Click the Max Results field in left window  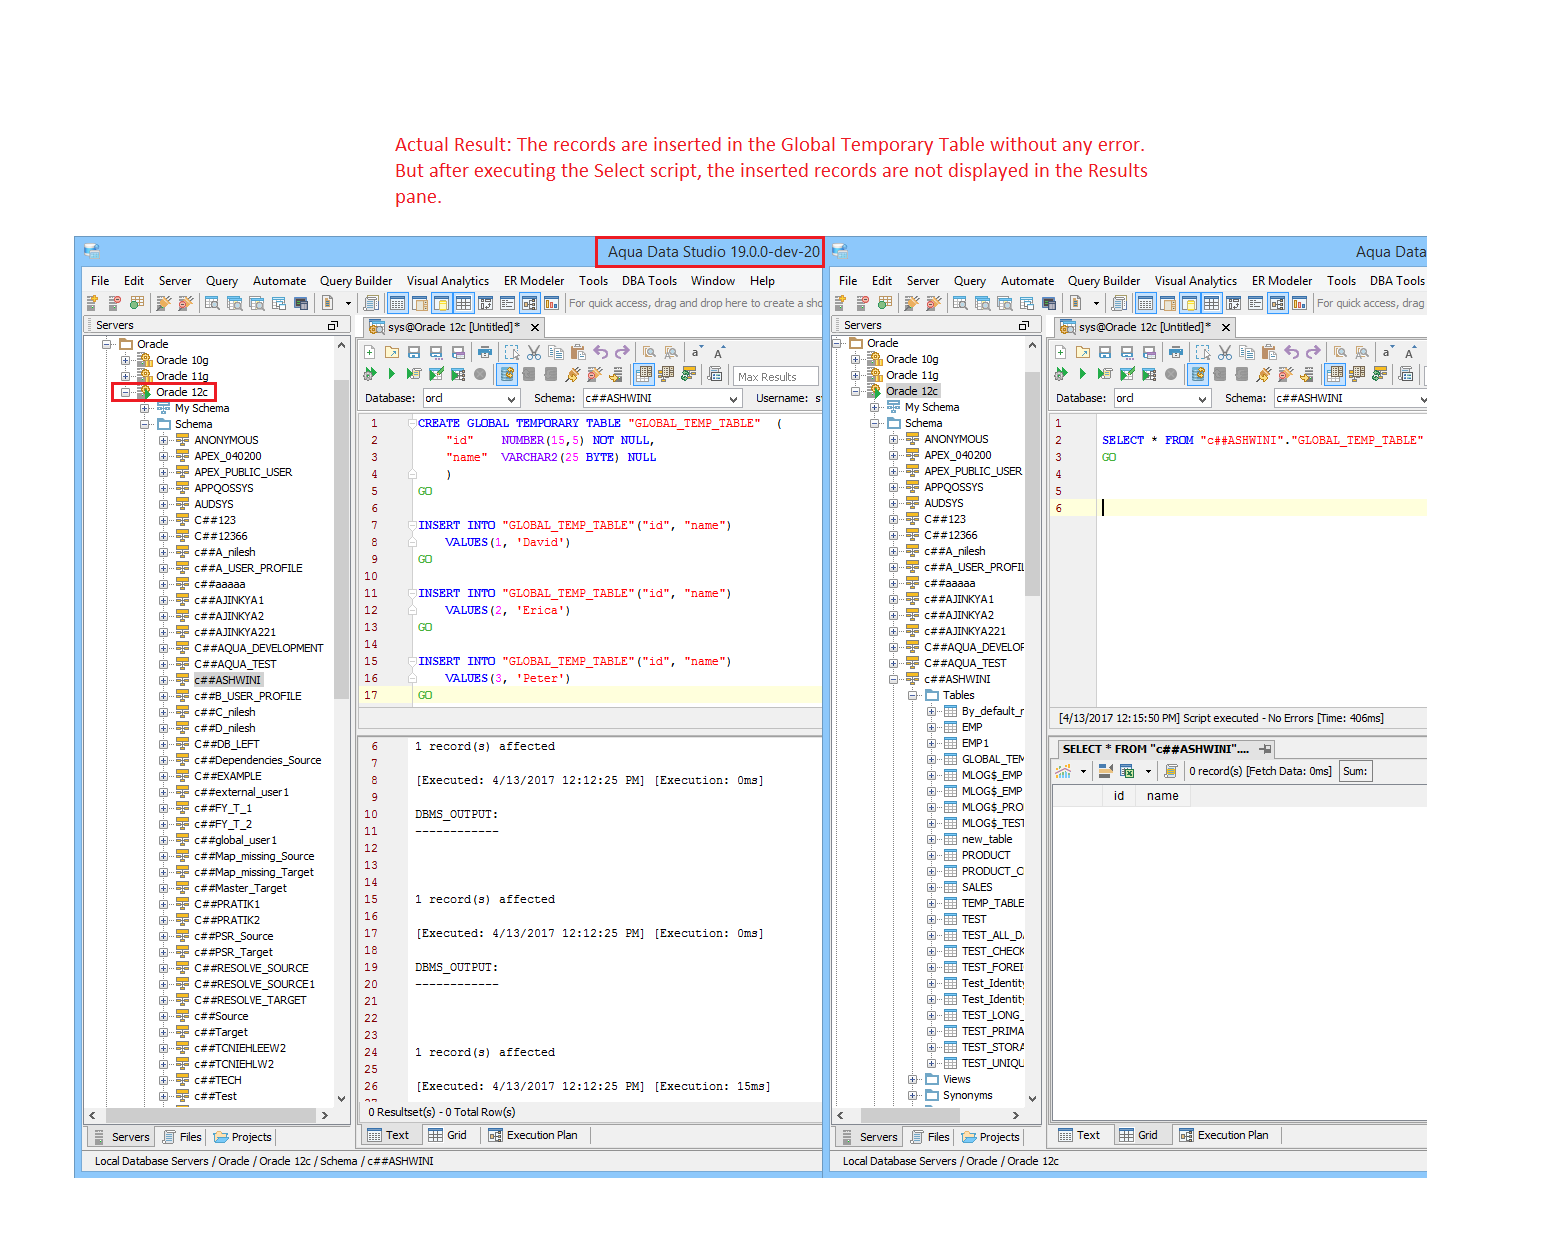pyautogui.click(x=775, y=376)
